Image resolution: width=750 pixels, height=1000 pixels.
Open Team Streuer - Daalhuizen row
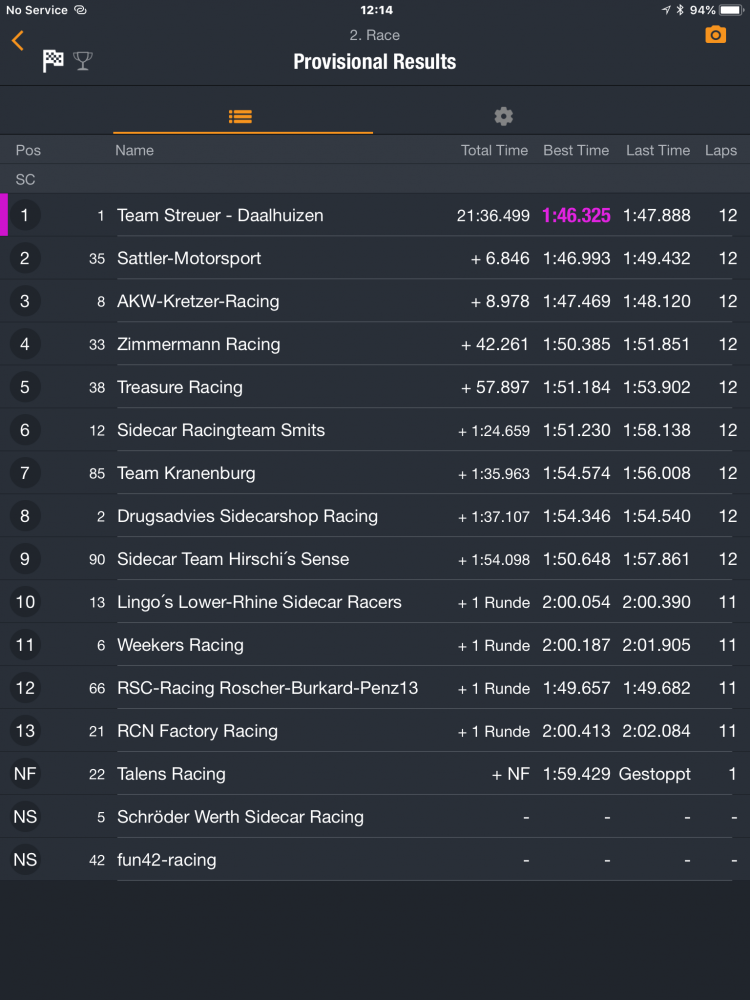coord(220,215)
